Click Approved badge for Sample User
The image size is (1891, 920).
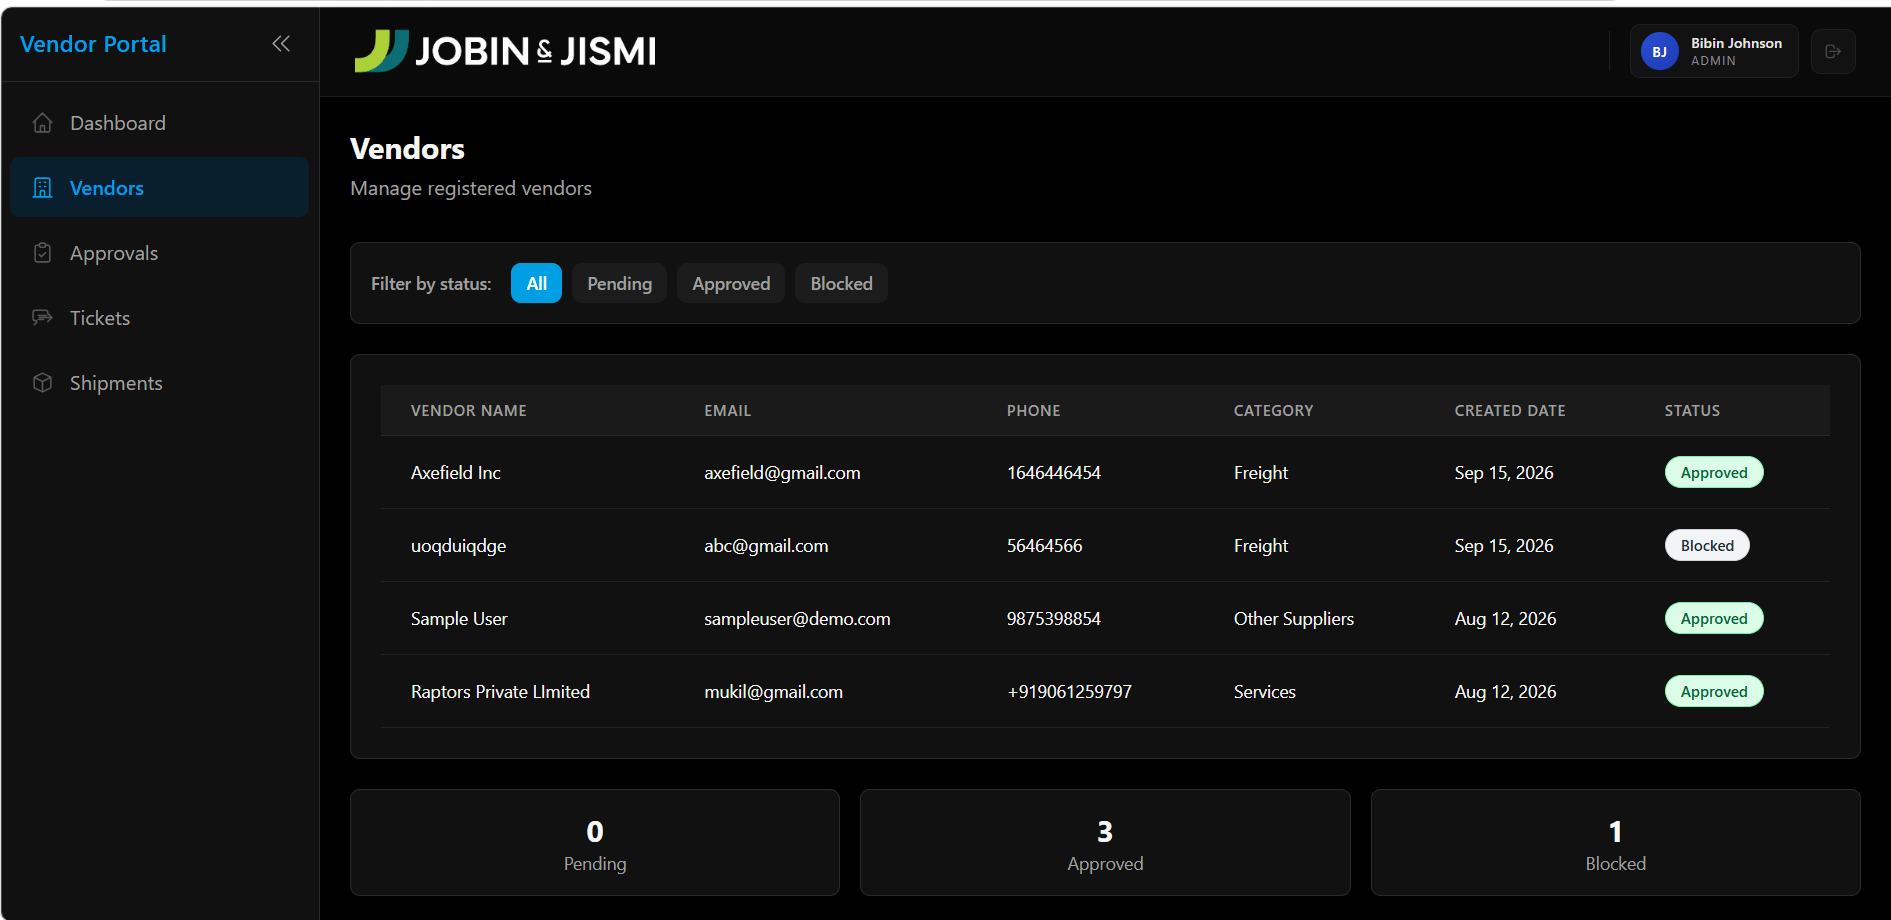(x=1714, y=618)
